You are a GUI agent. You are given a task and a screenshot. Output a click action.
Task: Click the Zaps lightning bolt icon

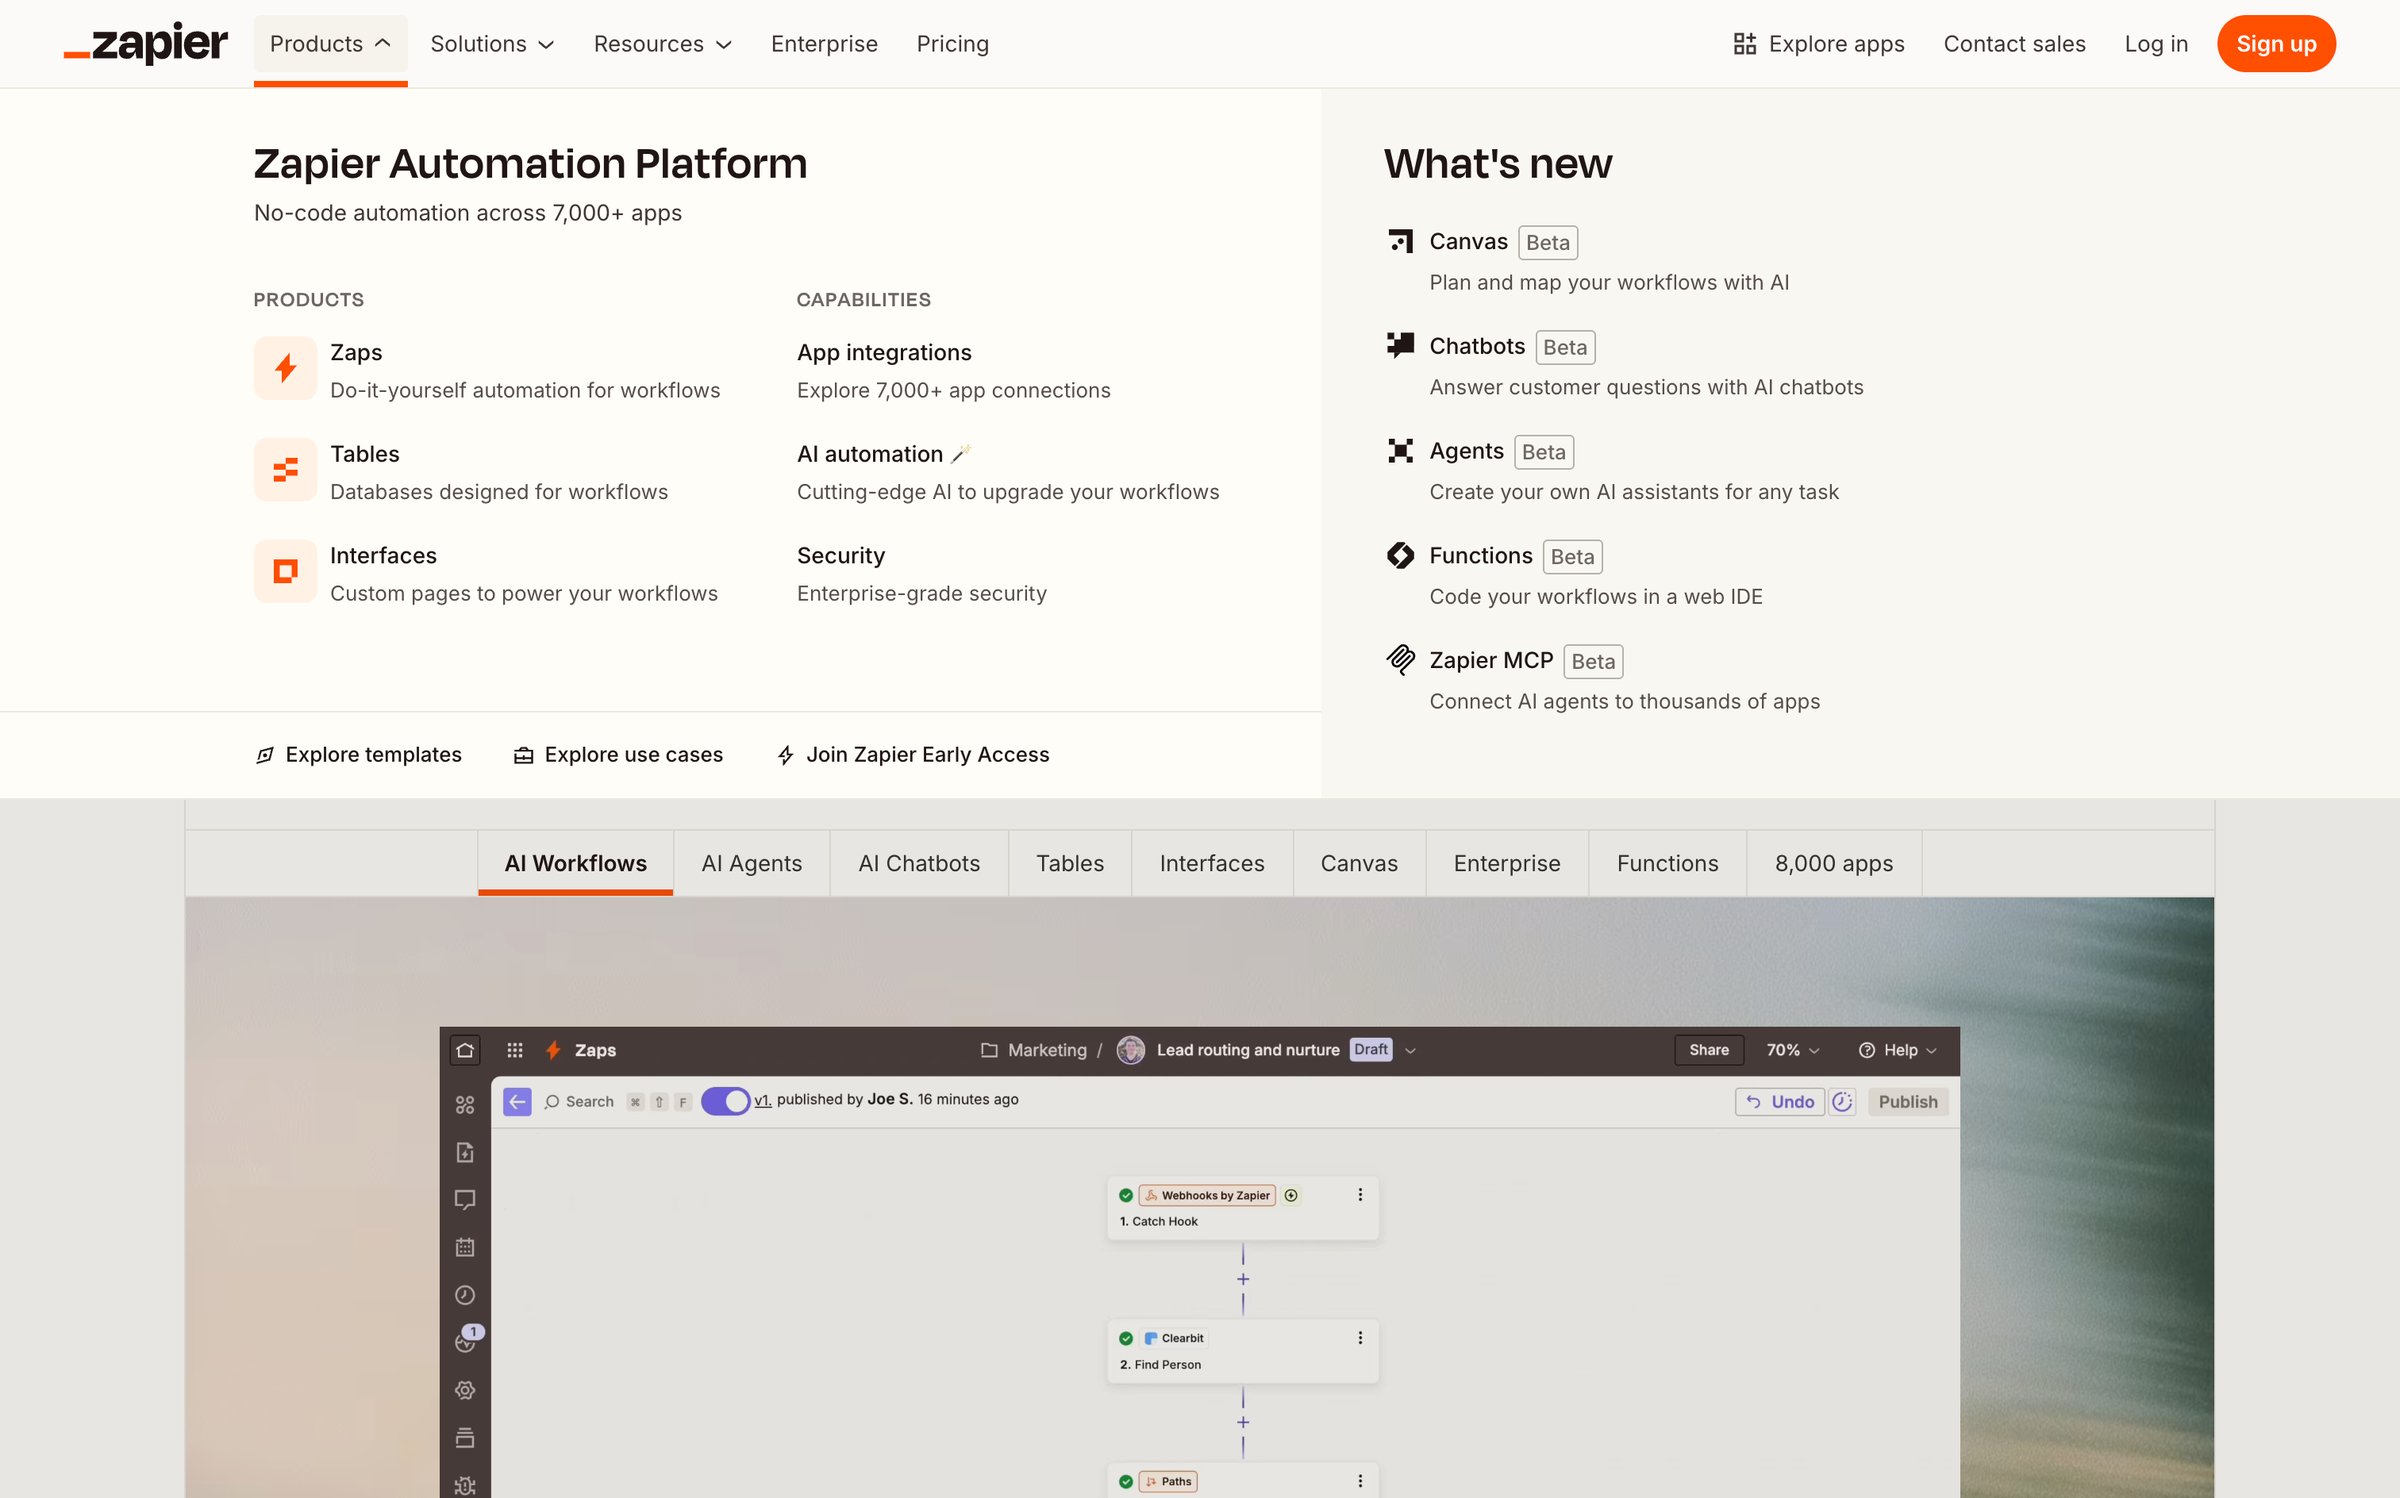click(285, 368)
